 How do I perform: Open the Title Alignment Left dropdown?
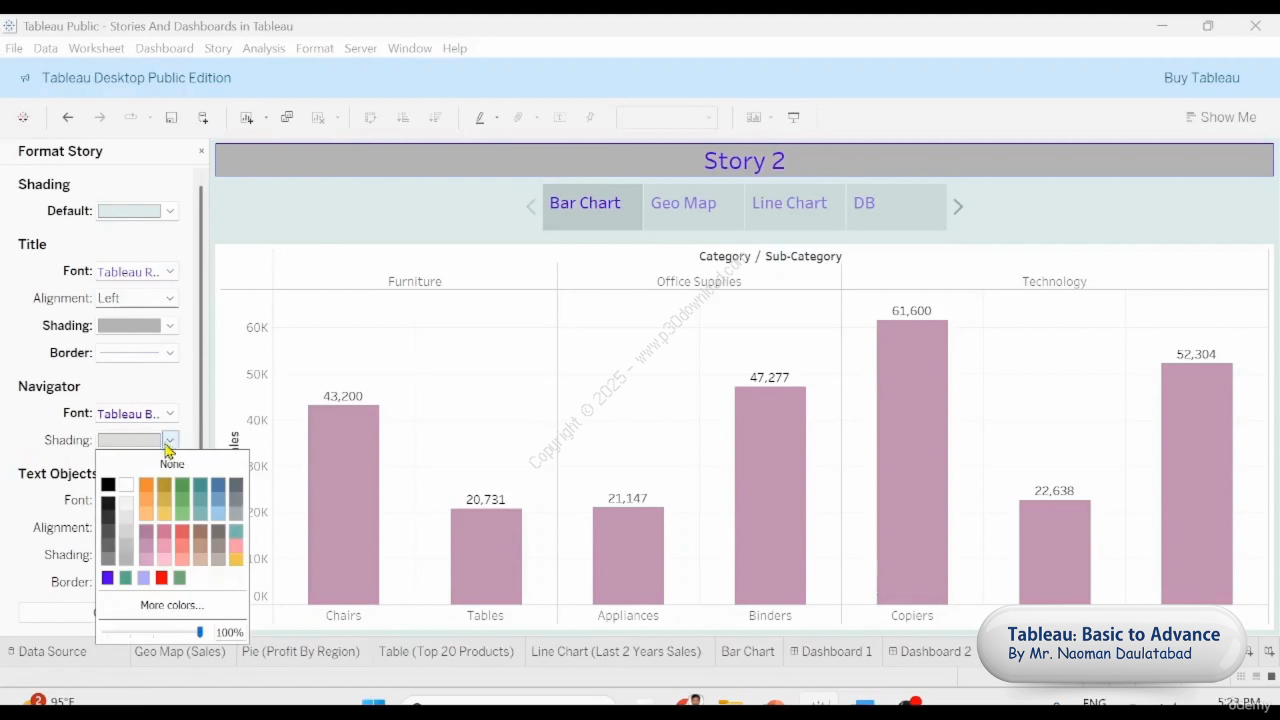coord(137,298)
